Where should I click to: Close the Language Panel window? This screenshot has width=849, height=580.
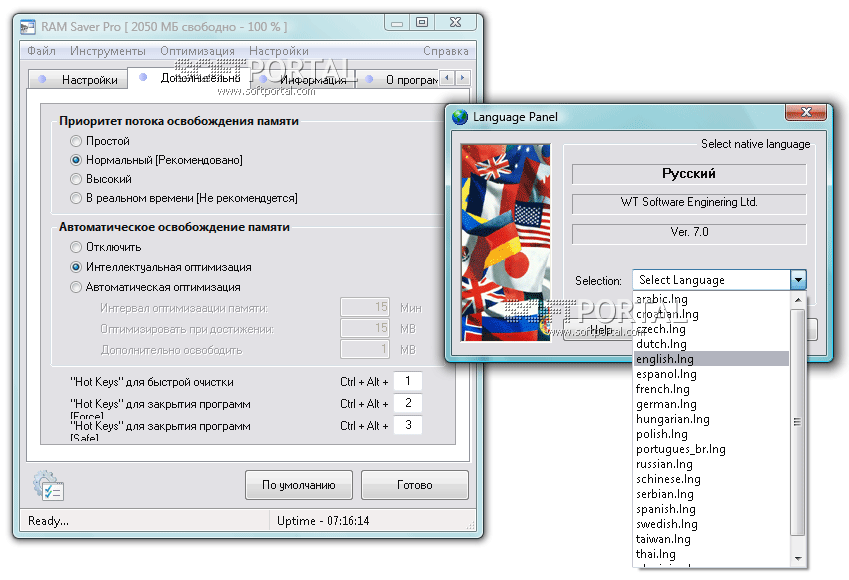(x=806, y=112)
